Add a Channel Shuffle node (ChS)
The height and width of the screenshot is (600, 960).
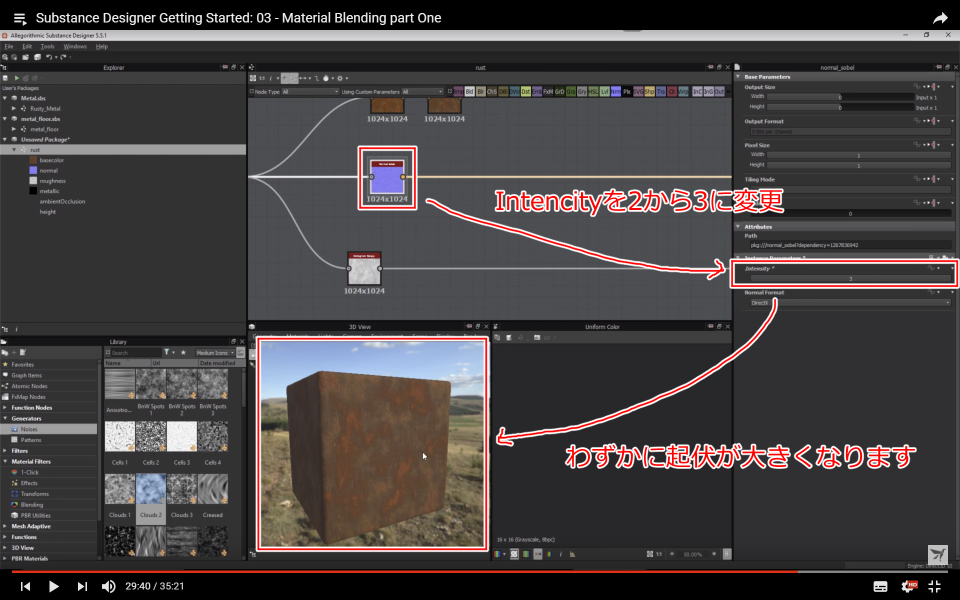point(492,91)
